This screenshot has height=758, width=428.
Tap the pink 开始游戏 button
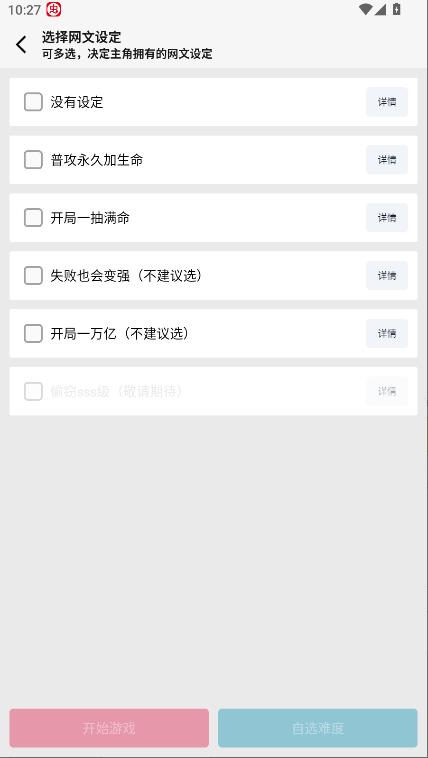(x=109, y=728)
